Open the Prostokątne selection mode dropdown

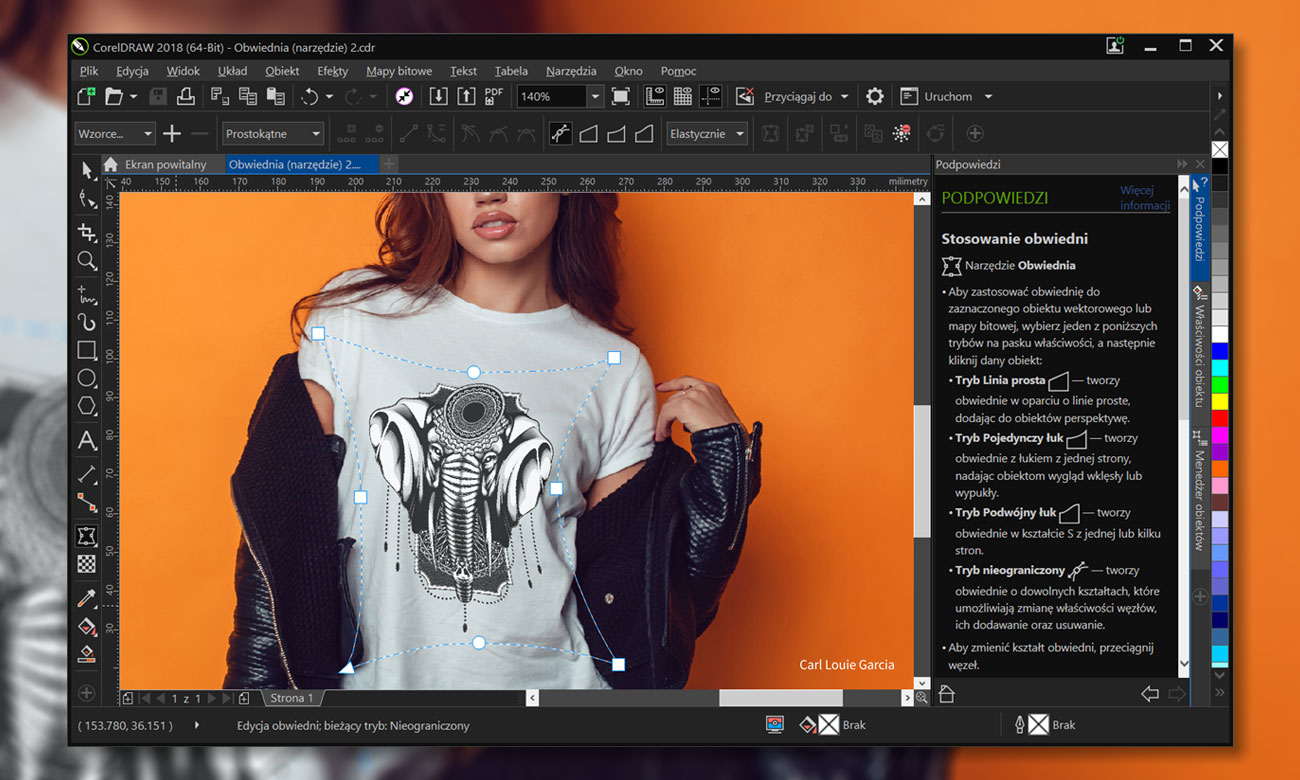point(273,133)
